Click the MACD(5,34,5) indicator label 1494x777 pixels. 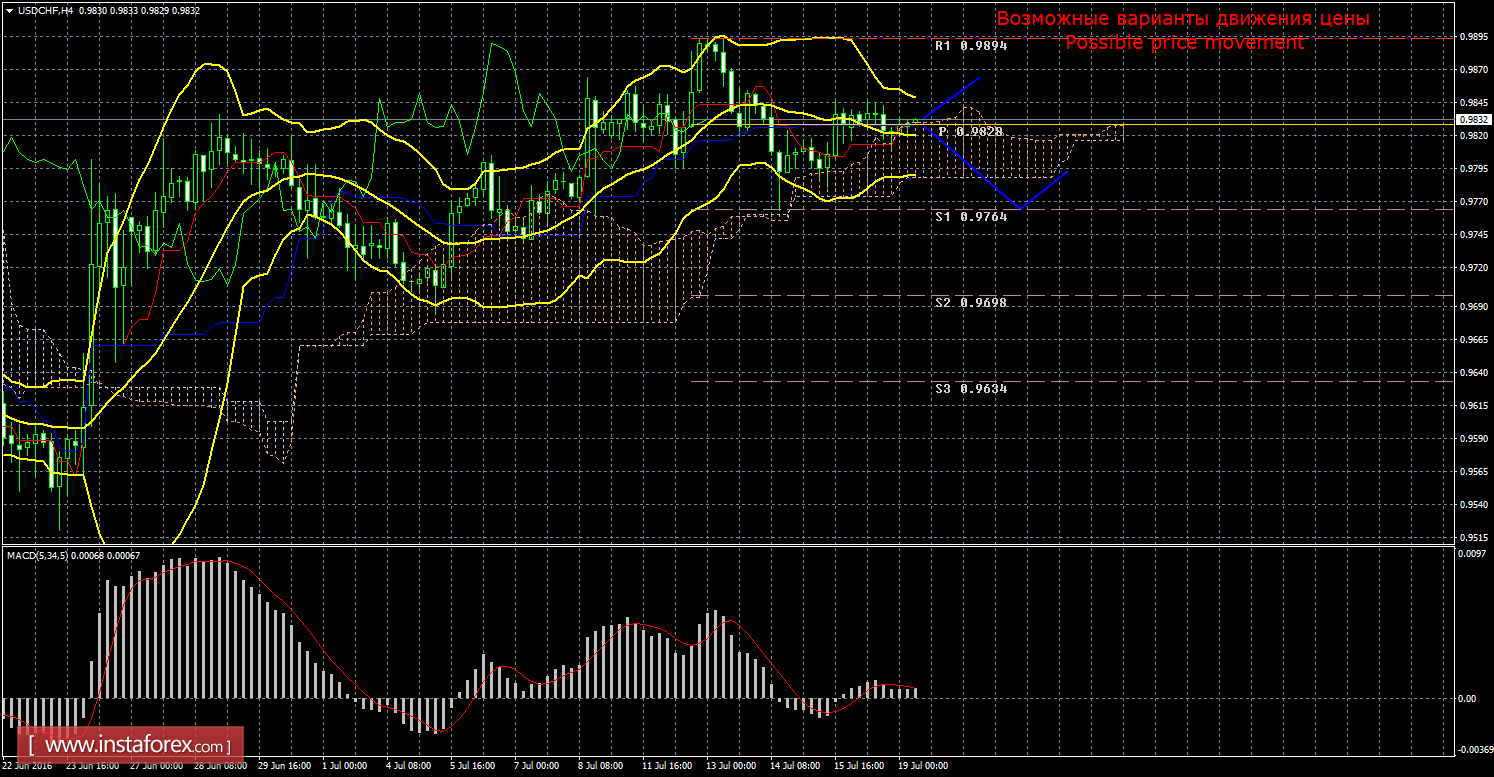click(38, 555)
